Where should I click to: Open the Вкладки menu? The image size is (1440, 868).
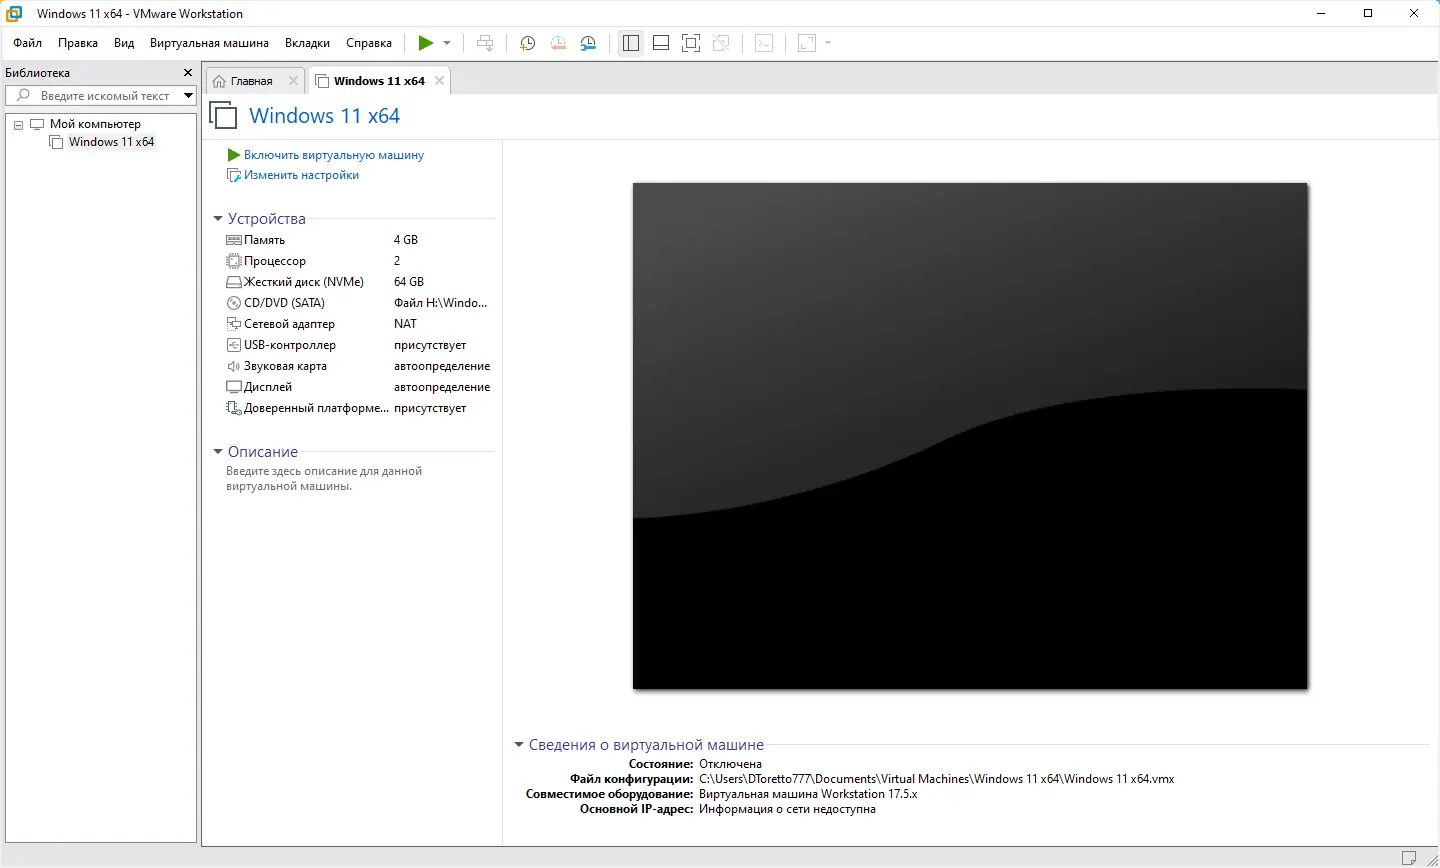(x=307, y=43)
